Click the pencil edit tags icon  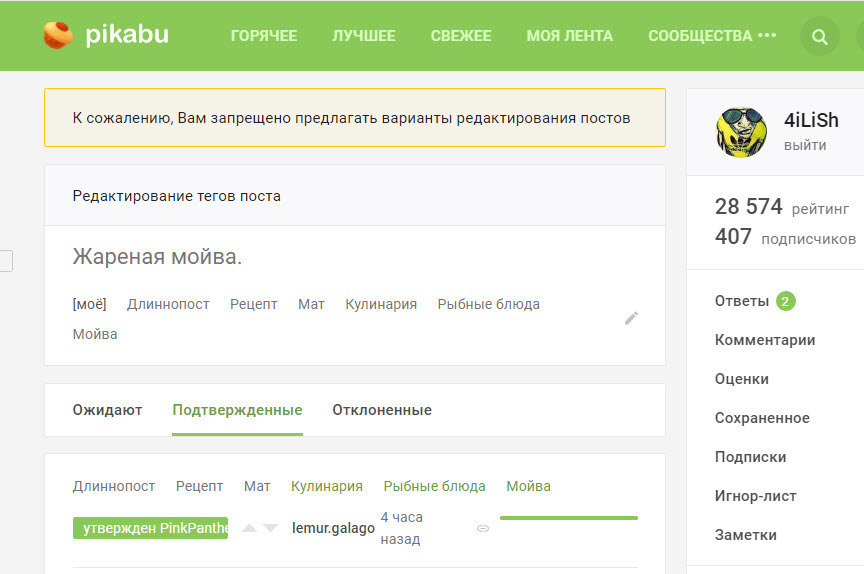pos(631,318)
